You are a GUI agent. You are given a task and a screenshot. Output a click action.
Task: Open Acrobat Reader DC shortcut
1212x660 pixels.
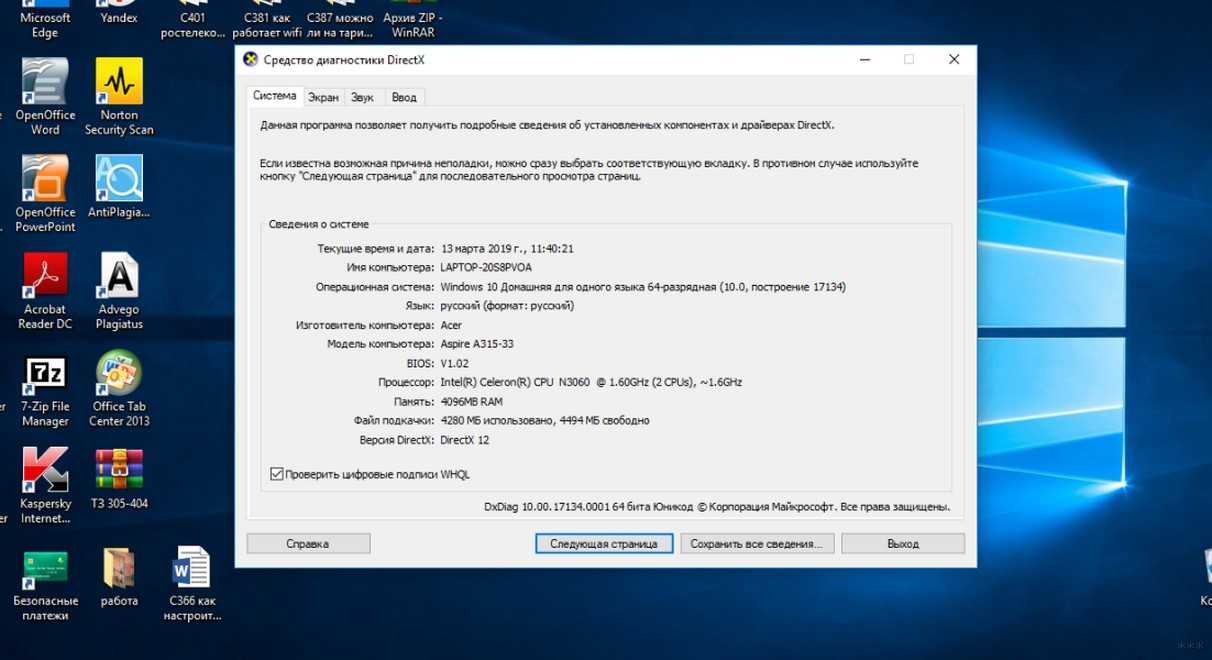pyautogui.click(x=45, y=277)
